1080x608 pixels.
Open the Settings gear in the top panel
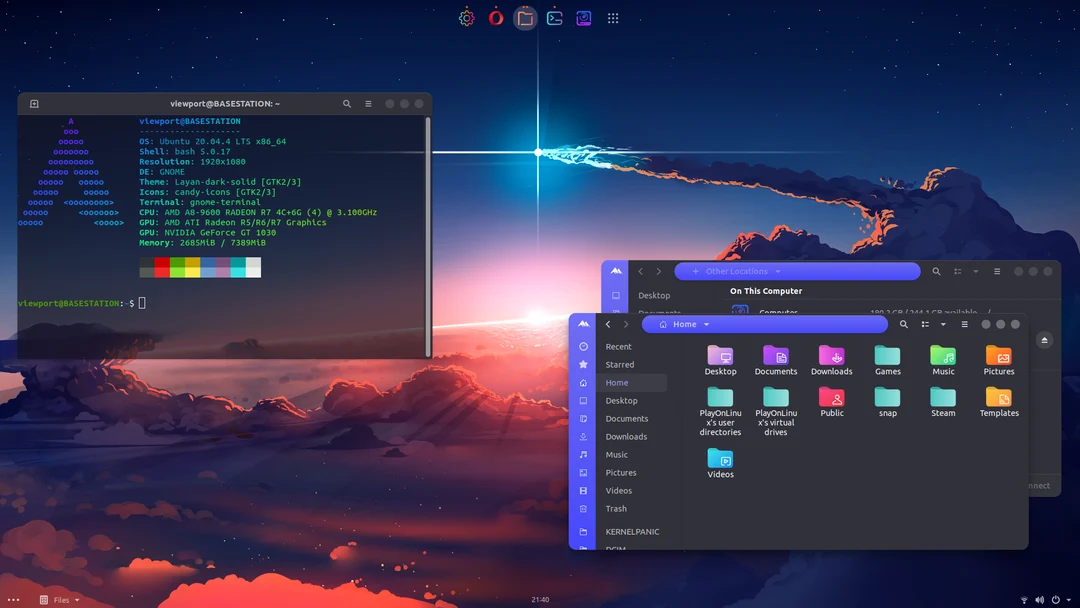point(466,17)
